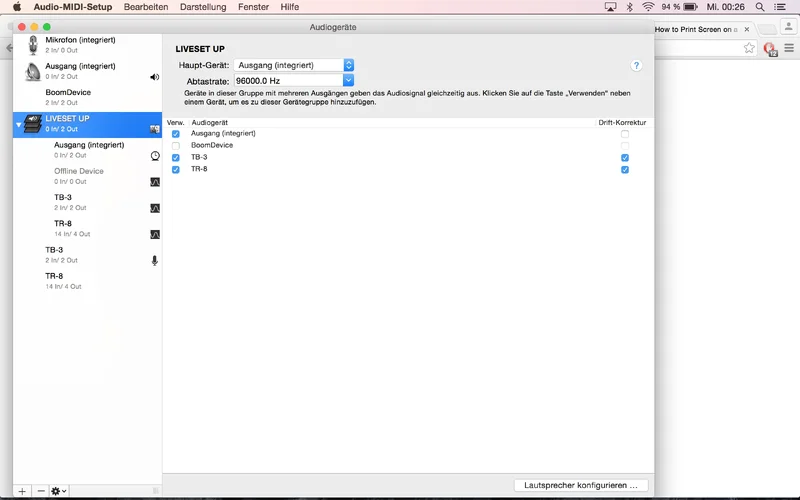Open the gear action menu
This screenshot has height=500, width=800.
point(59,491)
